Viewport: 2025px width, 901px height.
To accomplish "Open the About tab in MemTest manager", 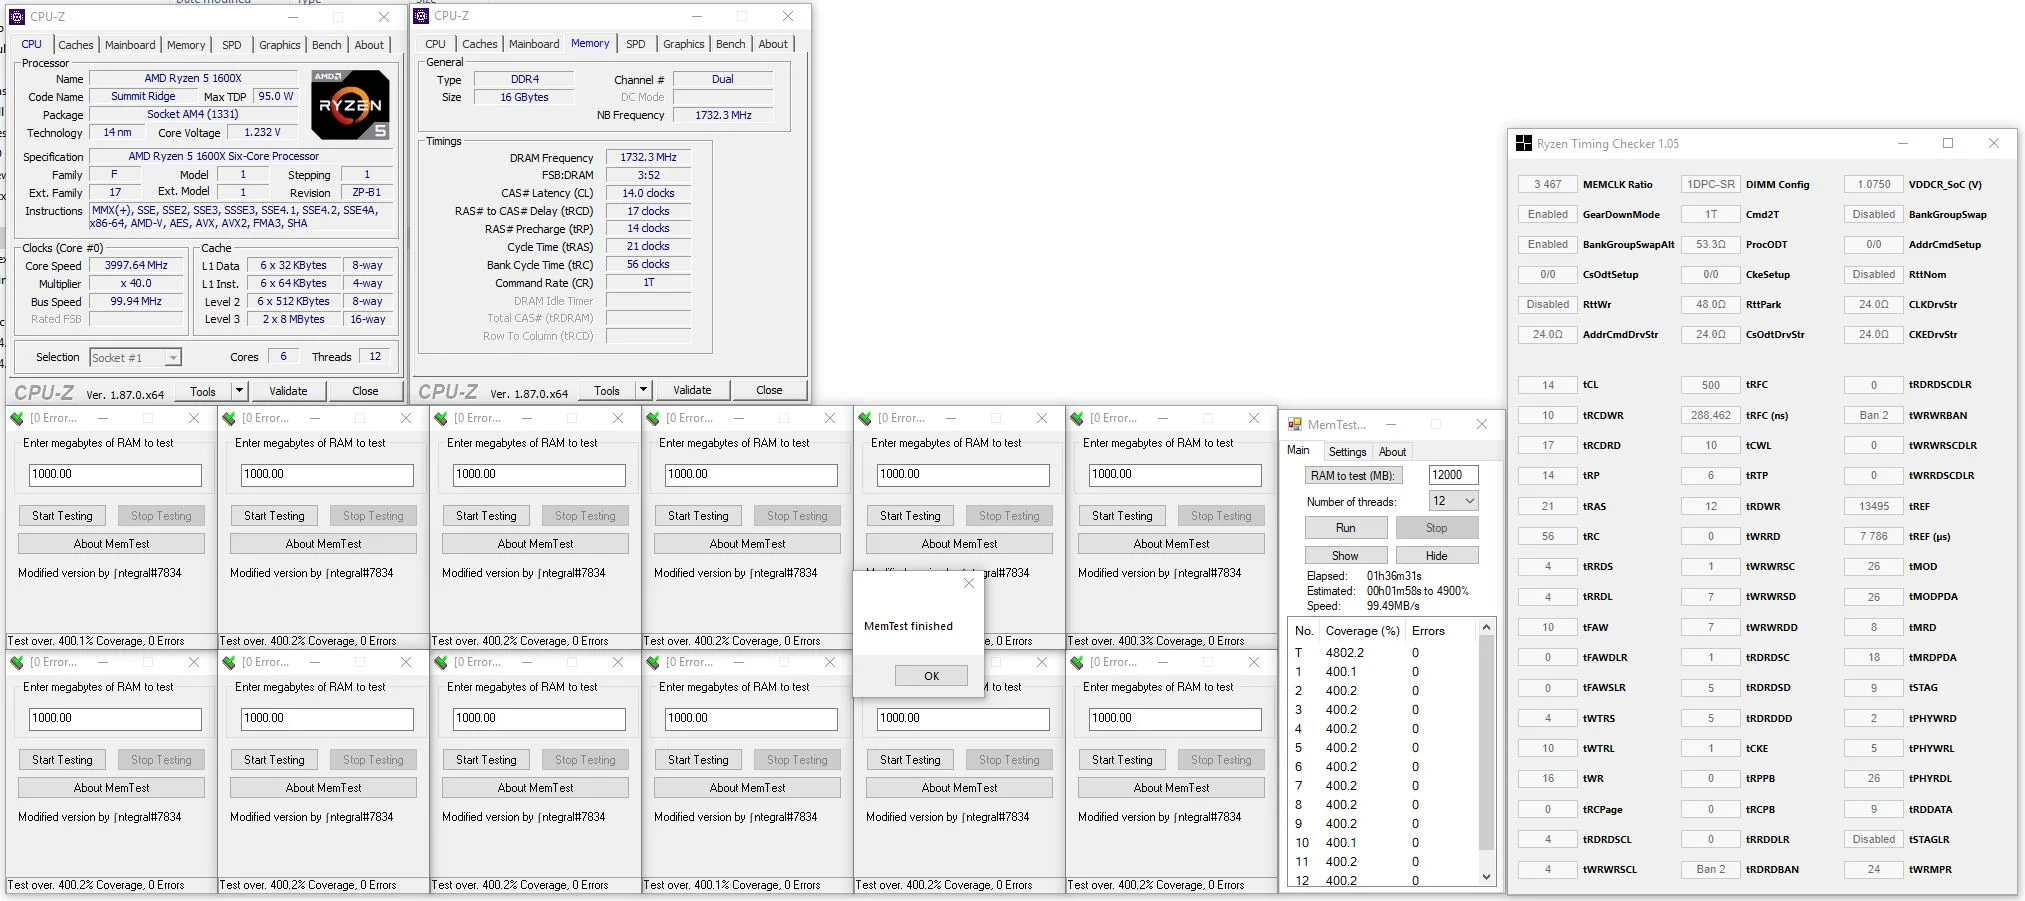I will 1393,452.
